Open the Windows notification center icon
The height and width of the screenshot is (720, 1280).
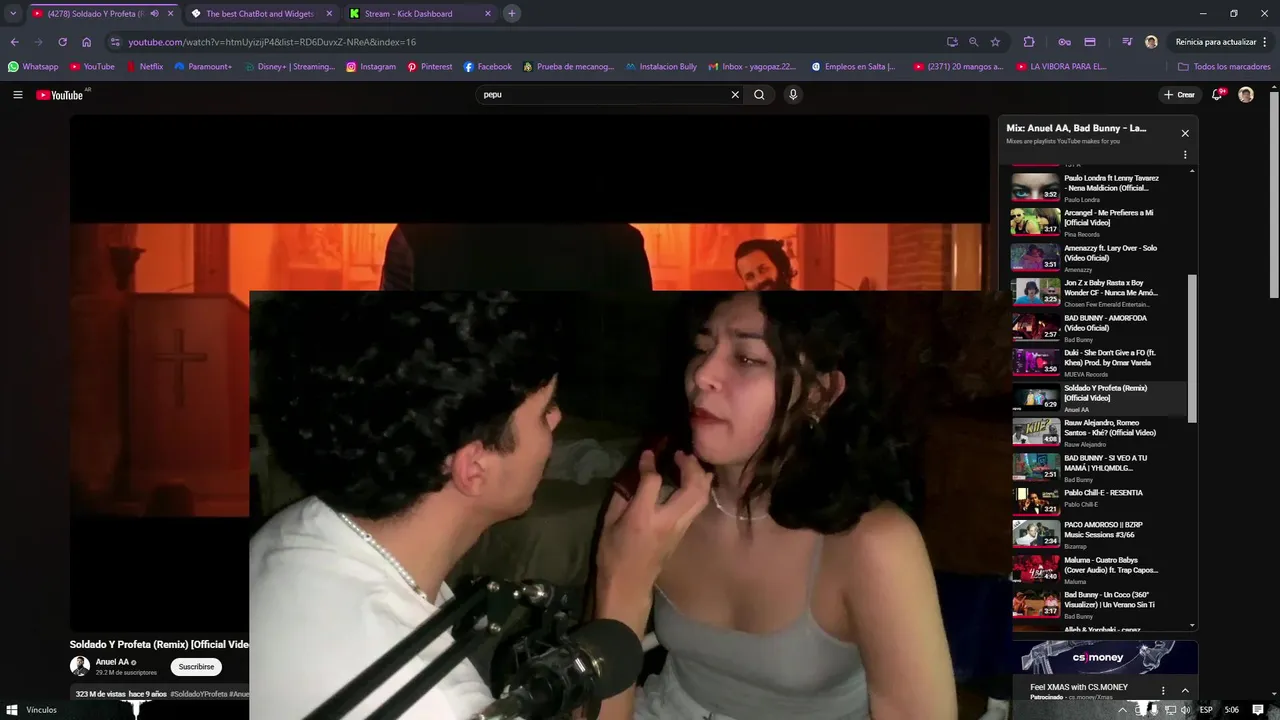[x=1258, y=710]
